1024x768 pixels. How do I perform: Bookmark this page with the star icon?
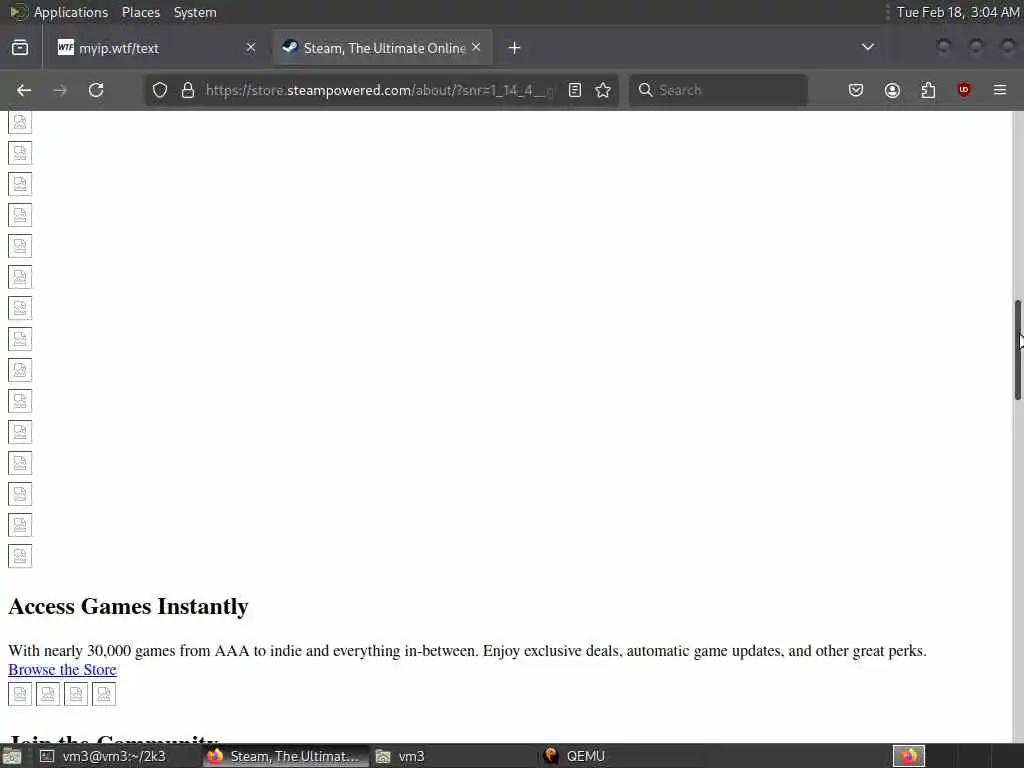603,90
